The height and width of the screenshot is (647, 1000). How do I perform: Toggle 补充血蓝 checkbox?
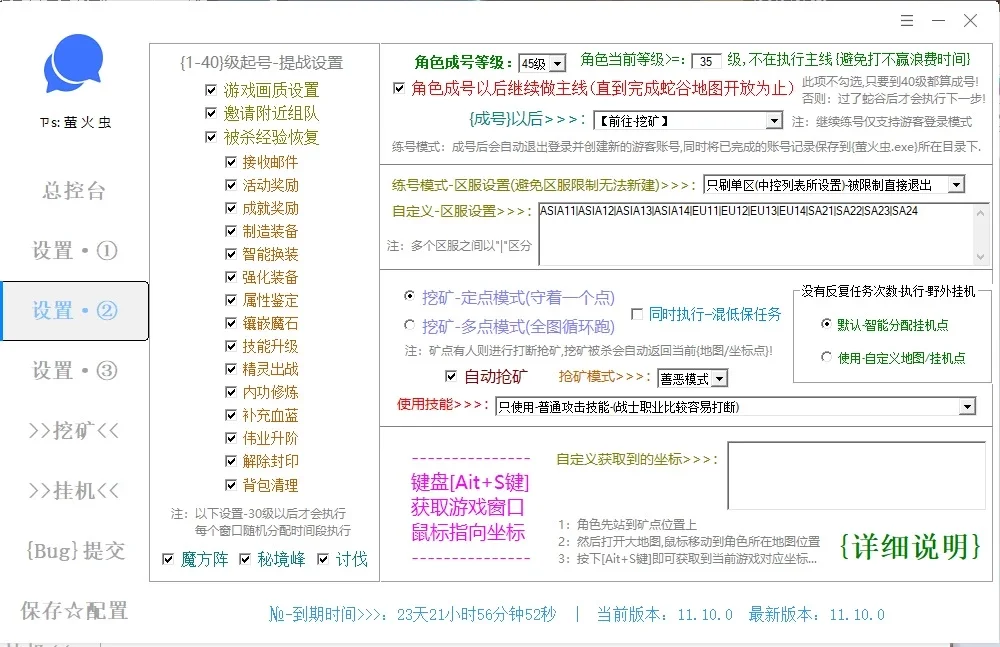(231, 415)
